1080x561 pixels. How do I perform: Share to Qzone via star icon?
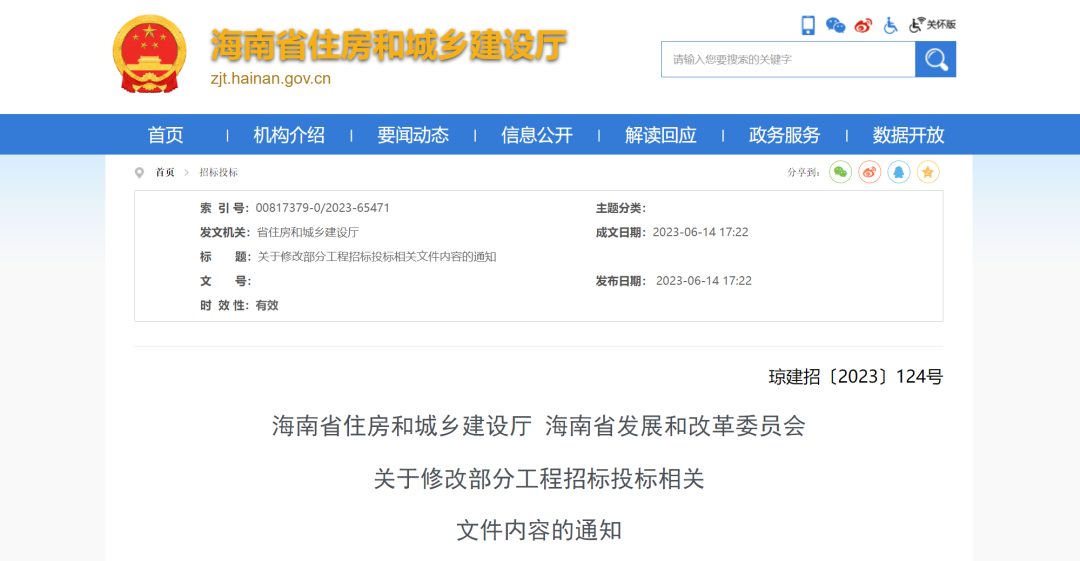pos(928,172)
